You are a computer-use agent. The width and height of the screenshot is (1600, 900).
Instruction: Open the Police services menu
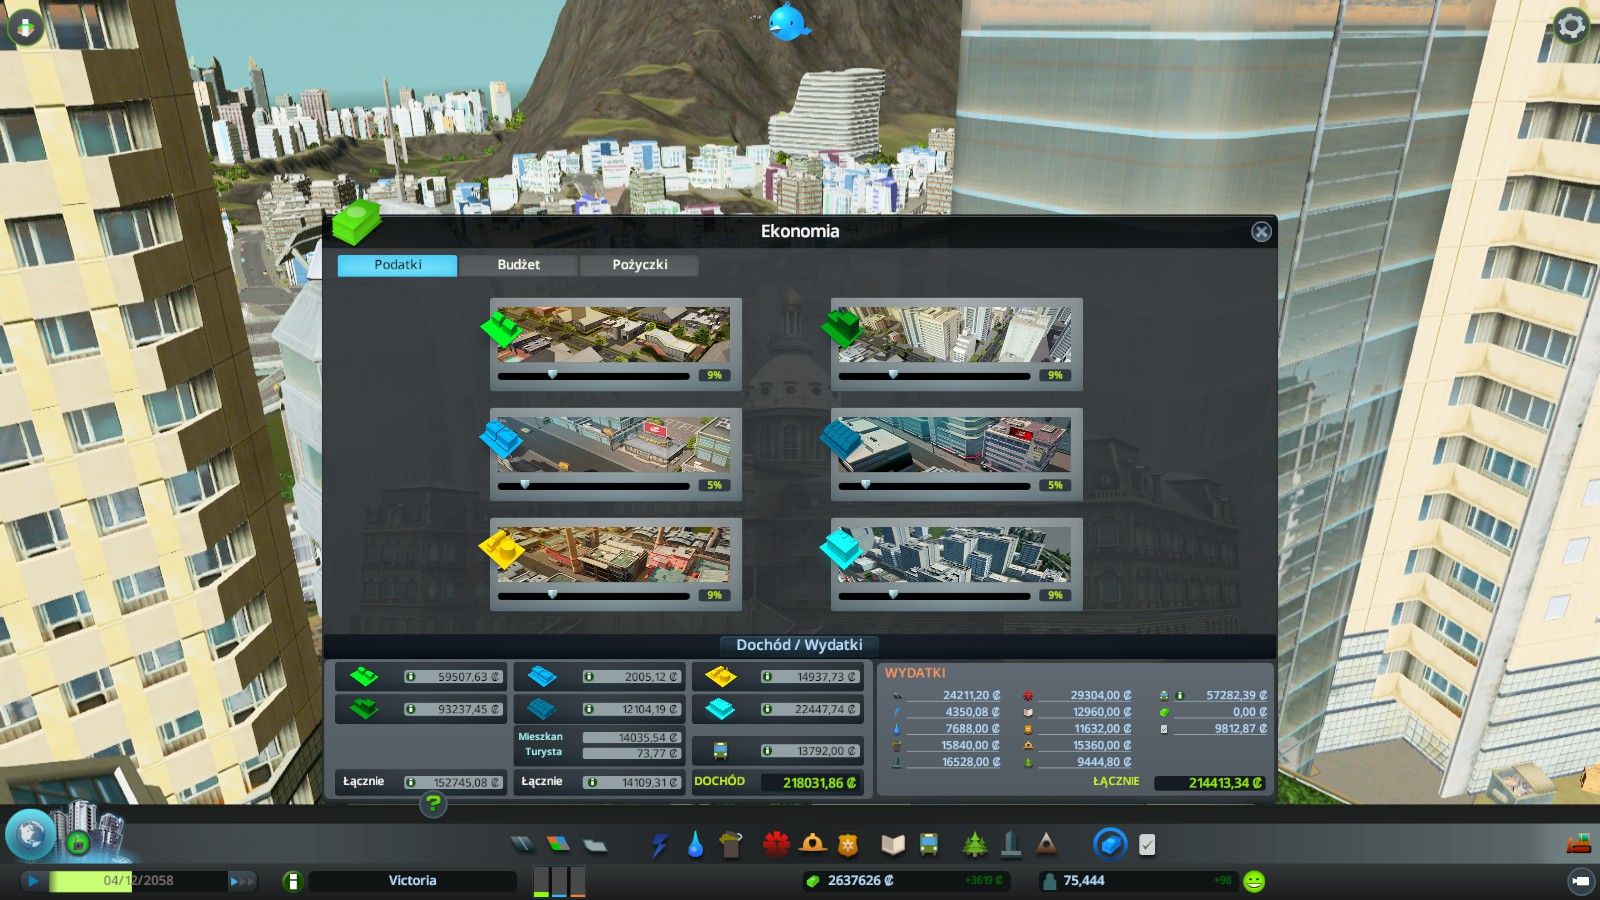(x=848, y=846)
